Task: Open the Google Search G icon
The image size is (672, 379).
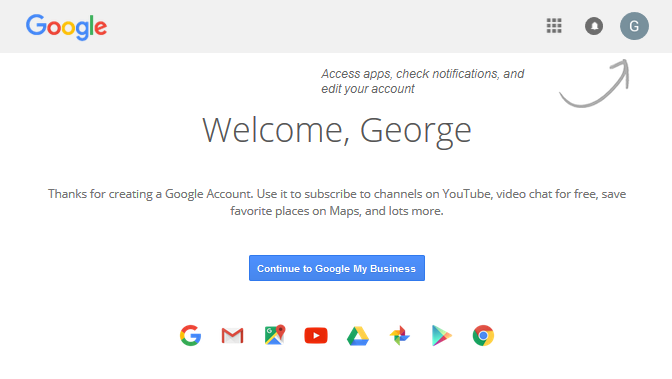Action: coord(191,335)
